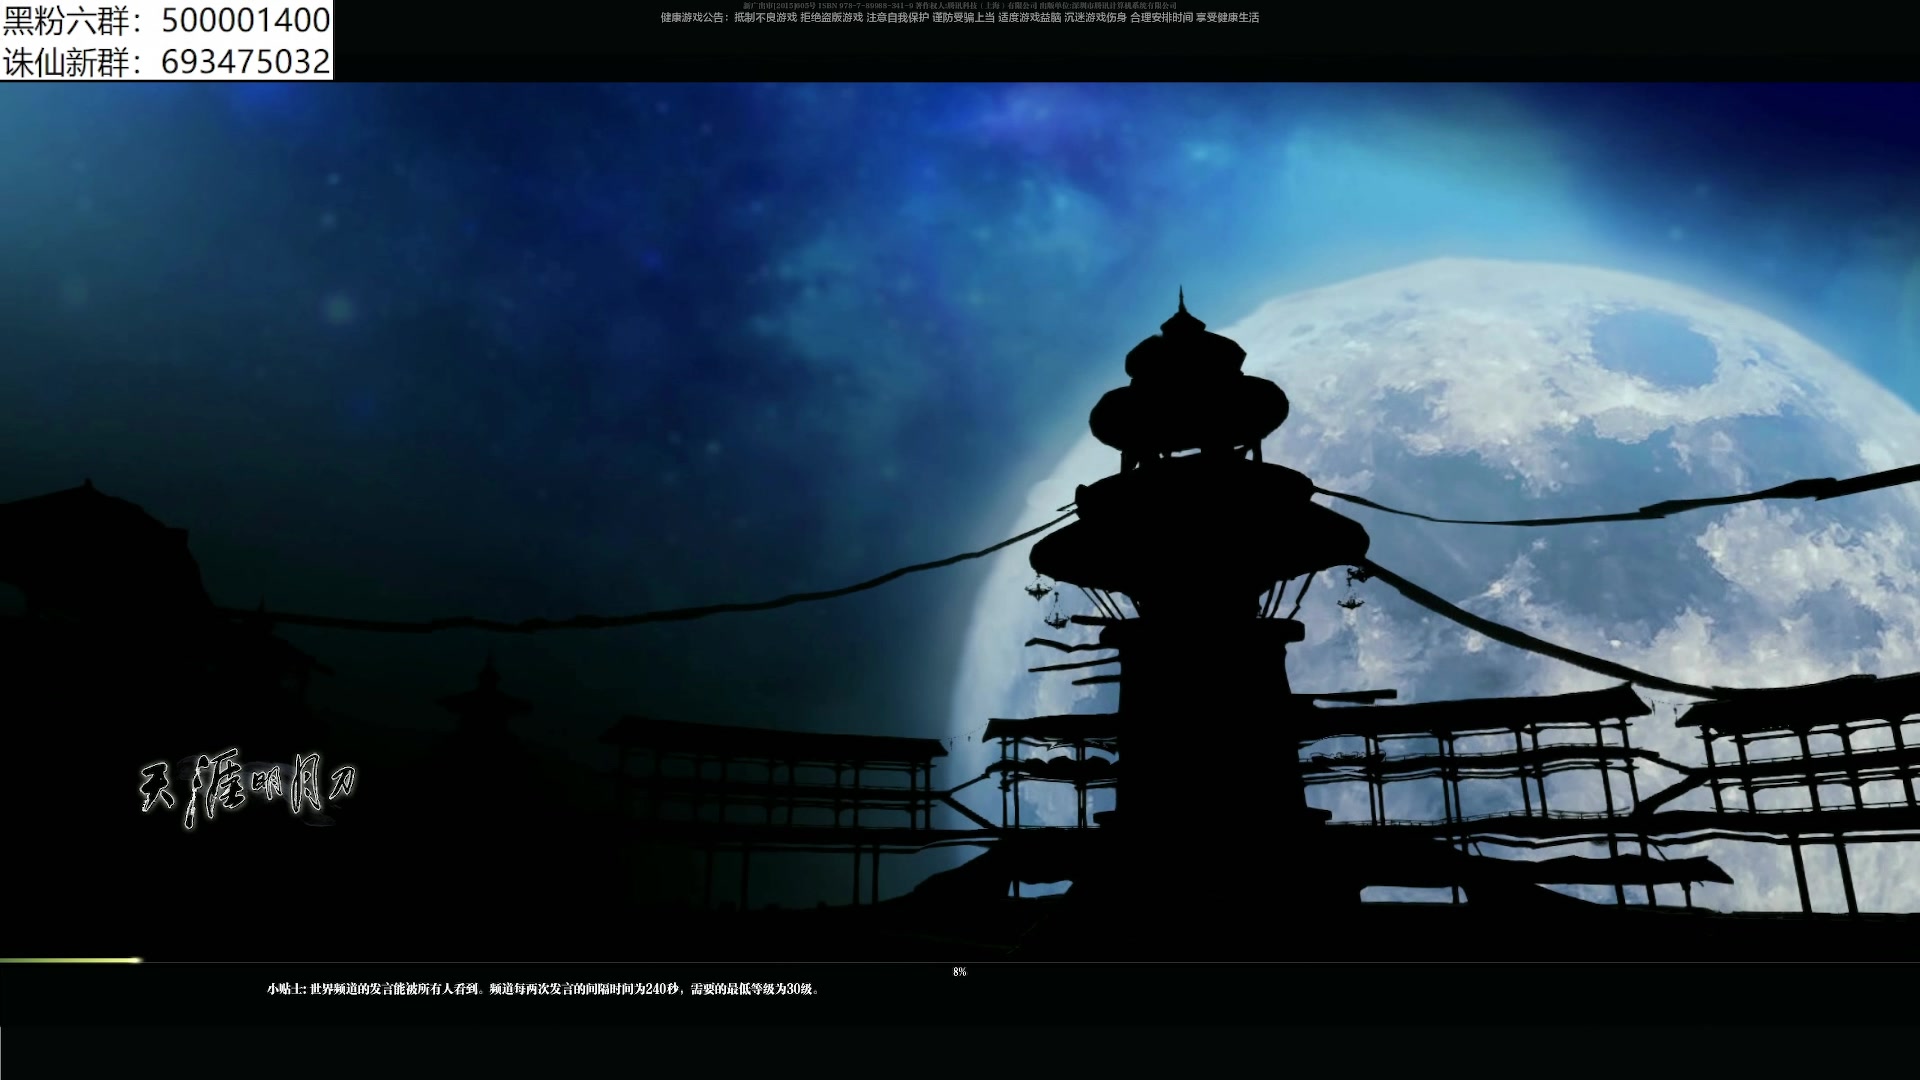Click the 诛仙新群 693475032 overlay text

tap(166, 61)
